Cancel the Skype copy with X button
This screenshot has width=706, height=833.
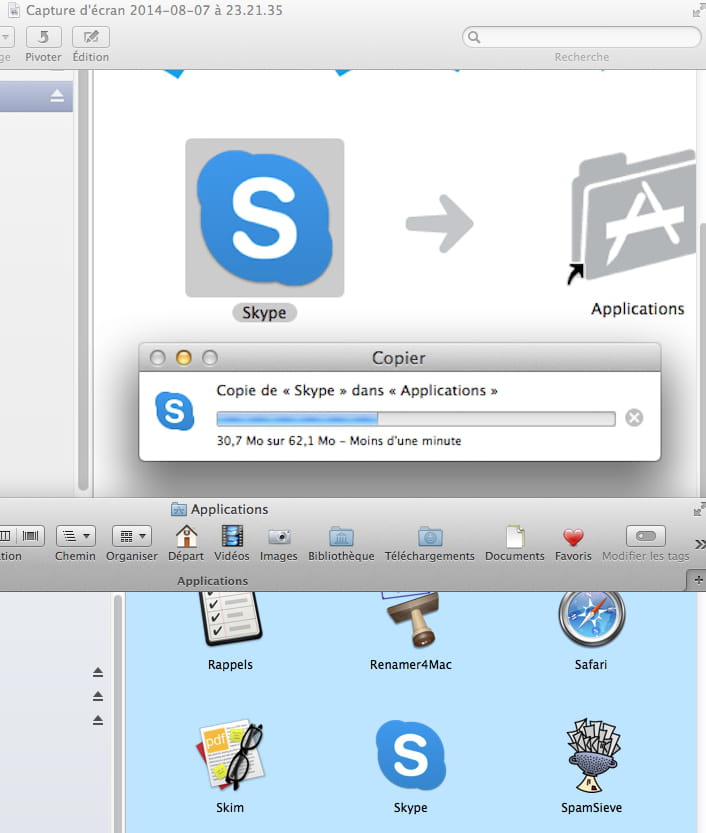[634, 418]
